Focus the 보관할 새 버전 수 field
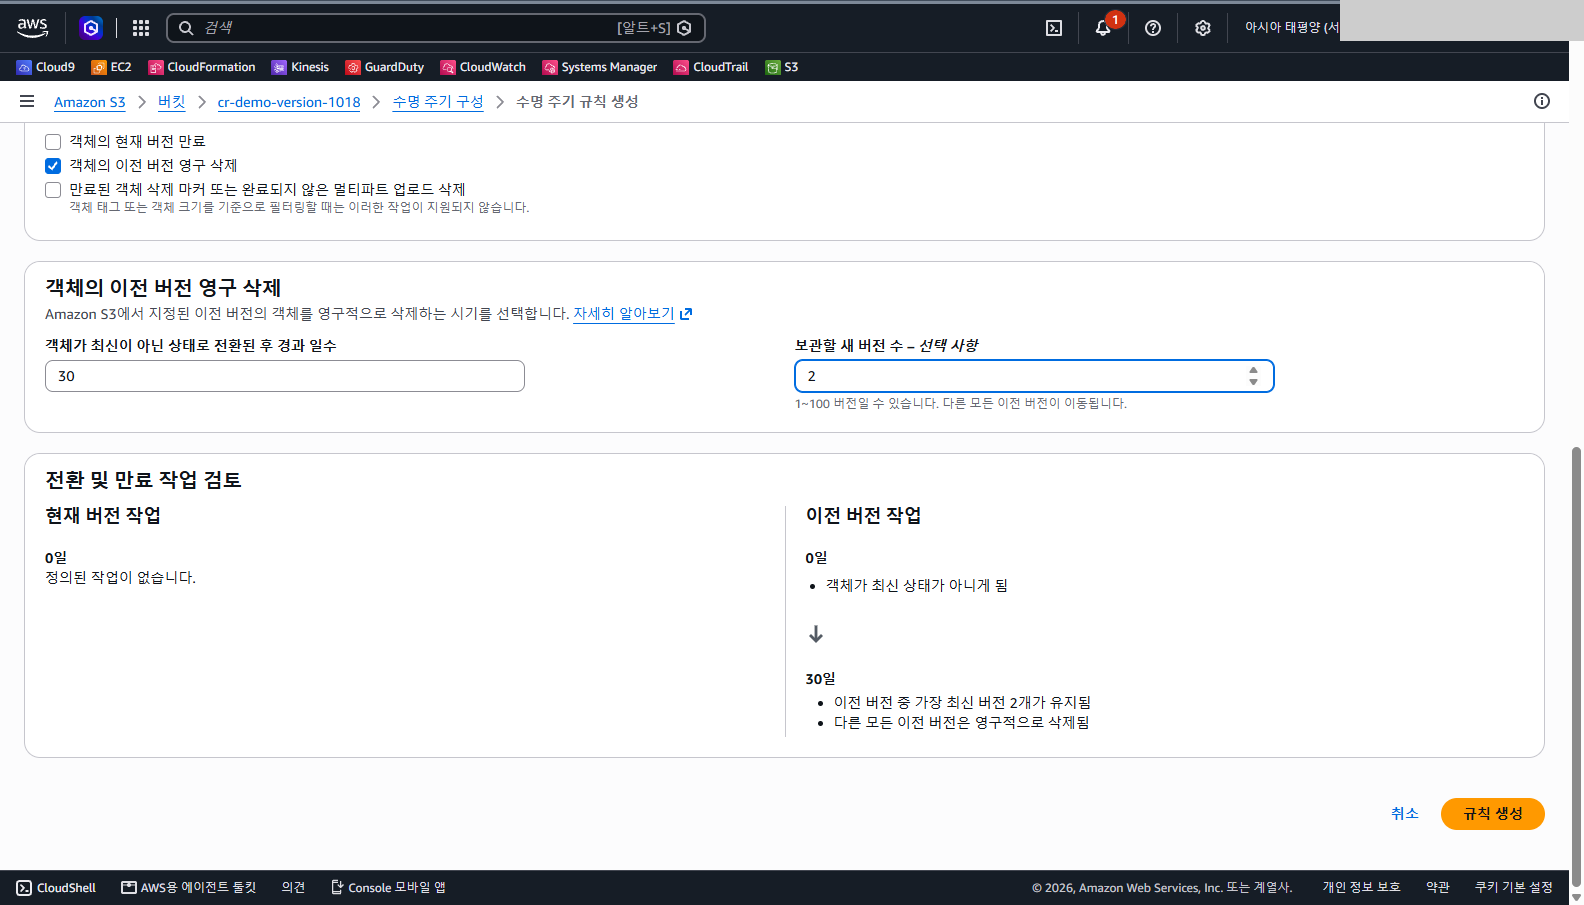Image resolution: width=1584 pixels, height=905 pixels. pos(1034,376)
